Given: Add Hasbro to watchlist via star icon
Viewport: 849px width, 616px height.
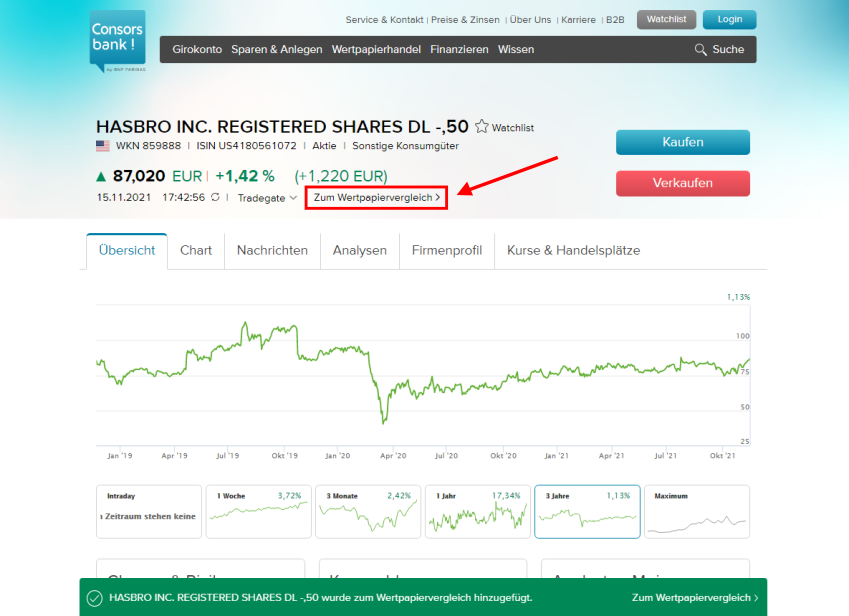Looking at the screenshot, I should point(481,127).
